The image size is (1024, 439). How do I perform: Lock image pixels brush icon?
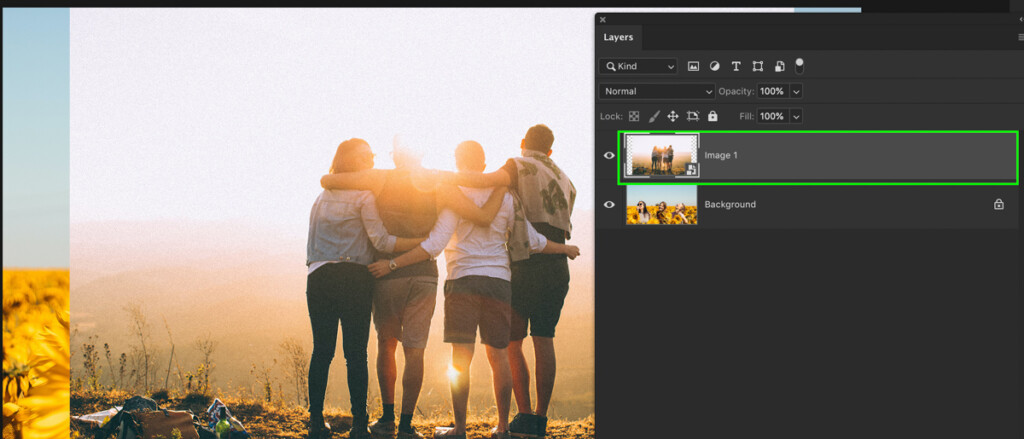click(654, 116)
